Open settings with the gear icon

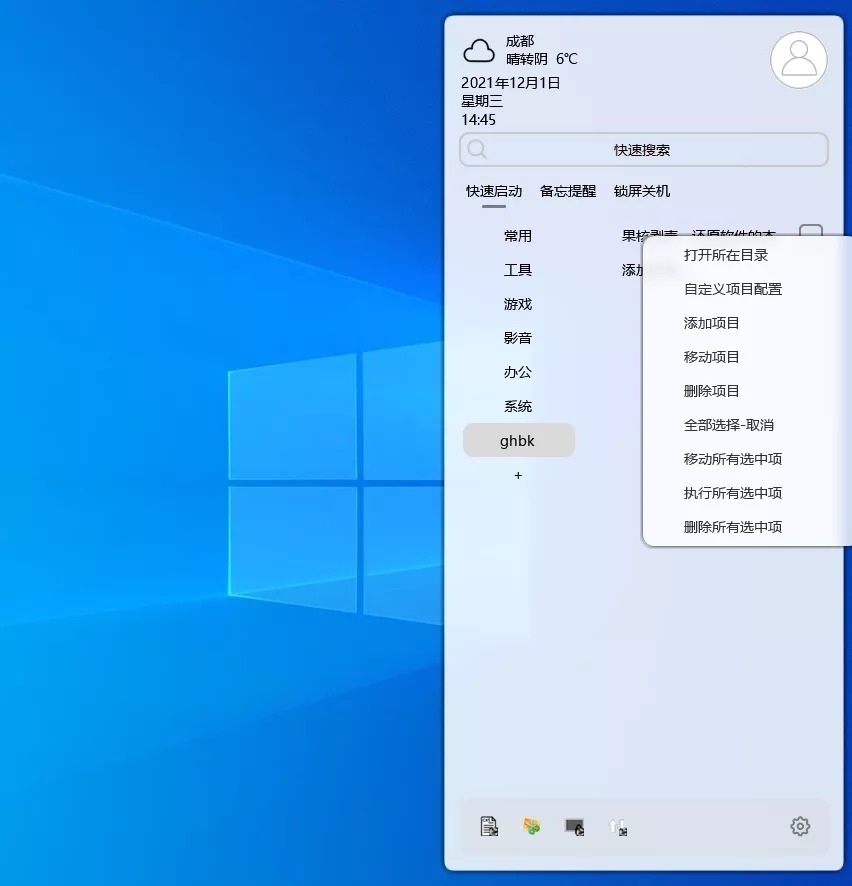click(799, 826)
